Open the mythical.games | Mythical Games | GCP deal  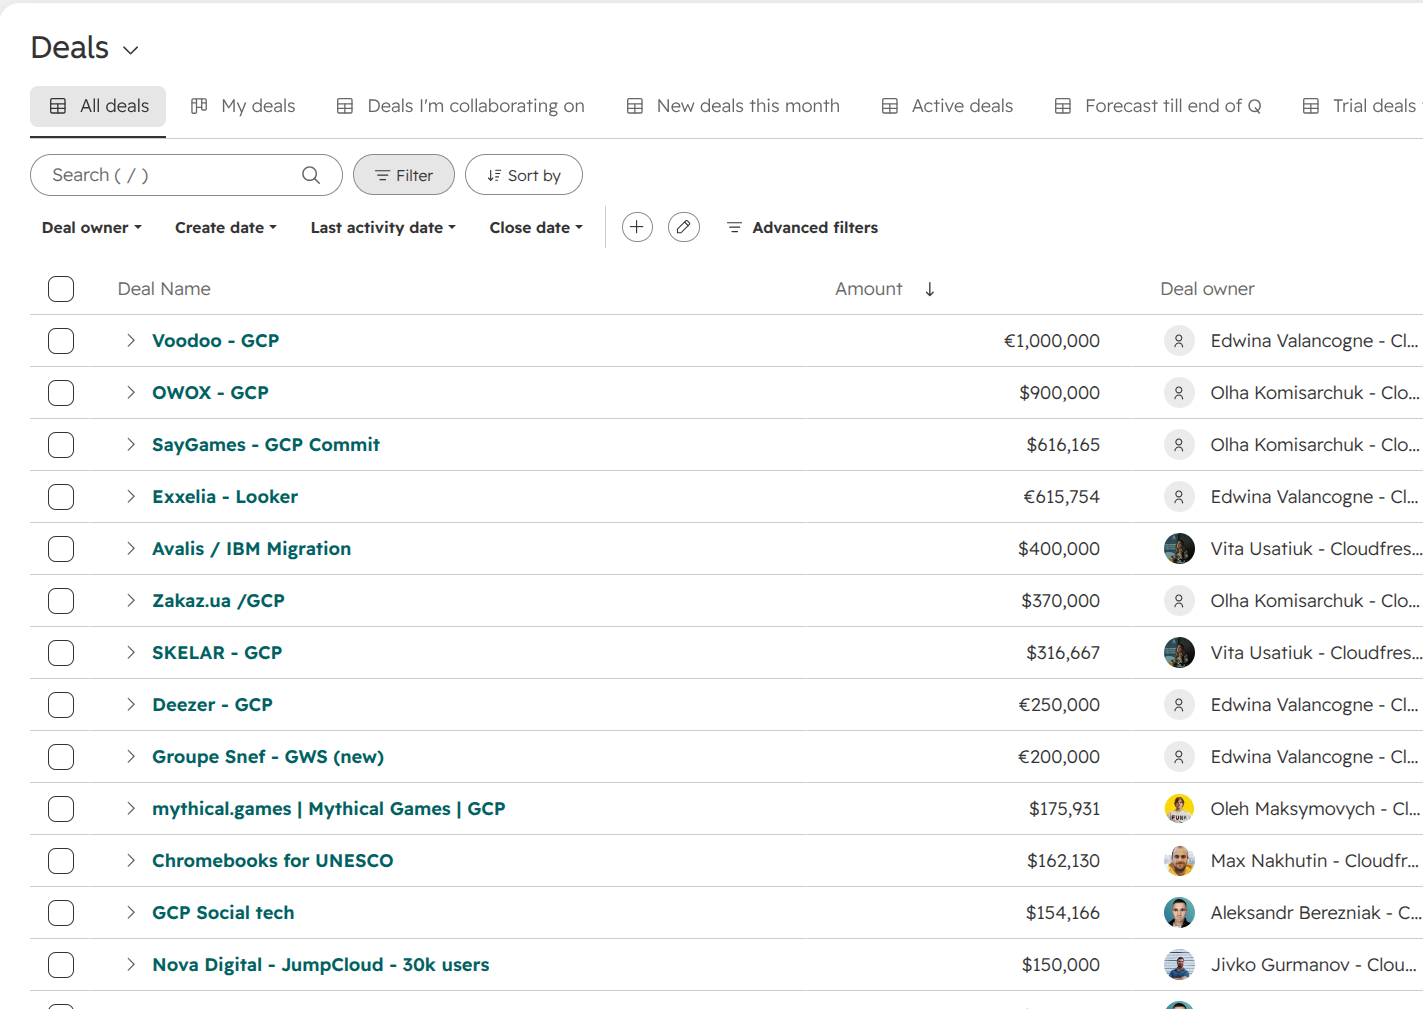coord(329,809)
